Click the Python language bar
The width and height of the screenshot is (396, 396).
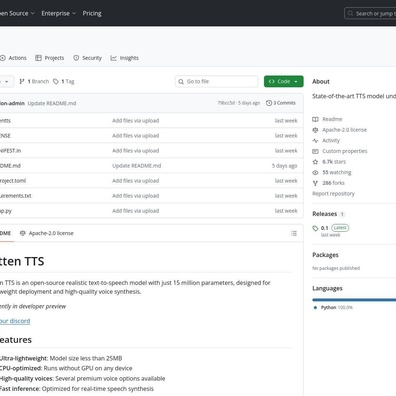[x=354, y=300]
